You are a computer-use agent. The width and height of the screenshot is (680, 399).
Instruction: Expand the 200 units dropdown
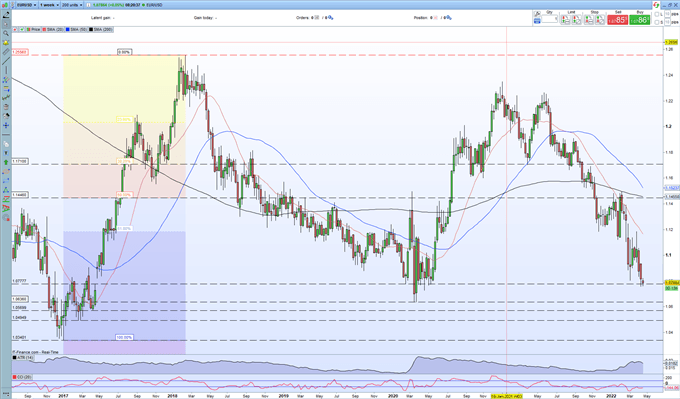[71, 5]
